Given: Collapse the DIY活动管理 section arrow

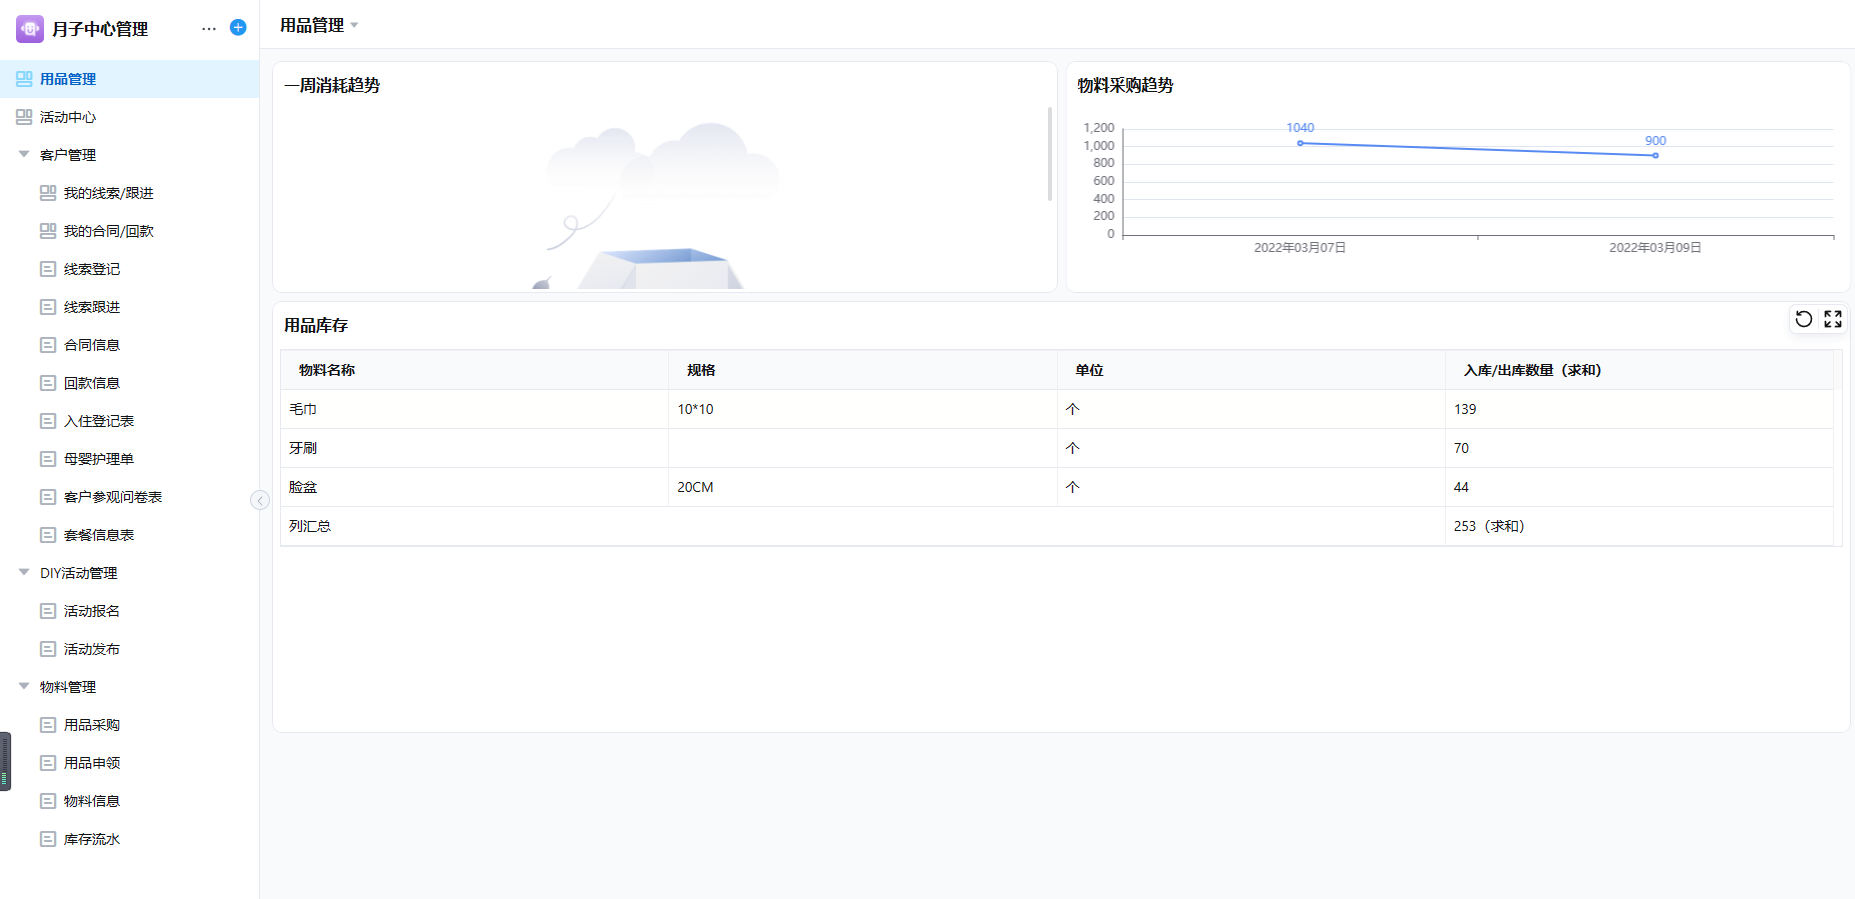Looking at the screenshot, I should (24, 572).
